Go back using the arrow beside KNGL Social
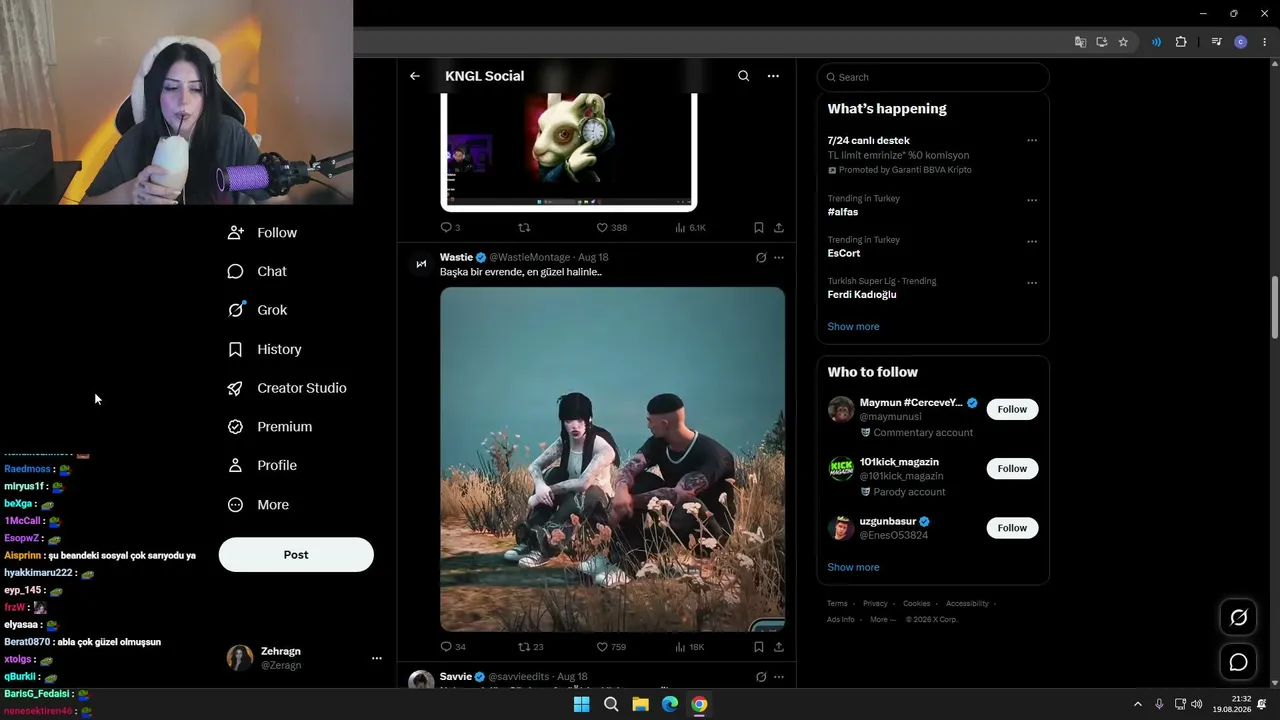The height and width of the screenshot is (720, 1280). pos(415,76)
